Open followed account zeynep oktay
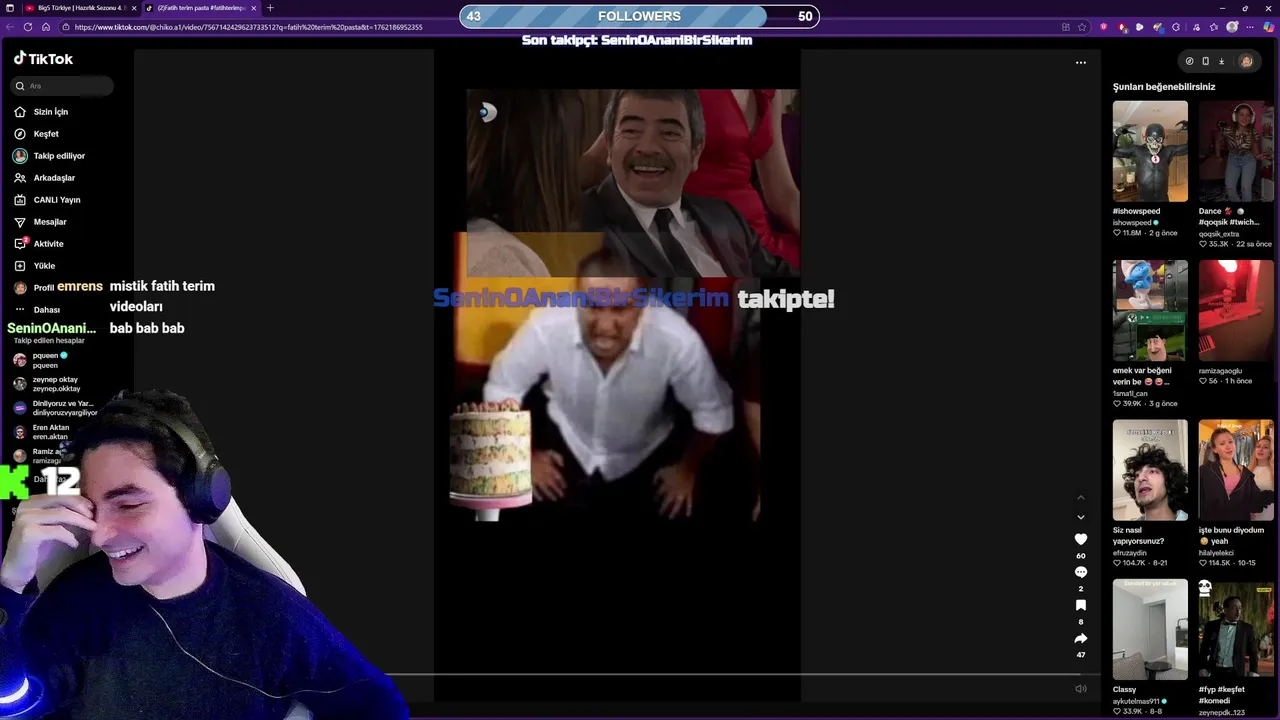Image resolution: width=1280 pixels, height=720 pixels. point(46,384)
